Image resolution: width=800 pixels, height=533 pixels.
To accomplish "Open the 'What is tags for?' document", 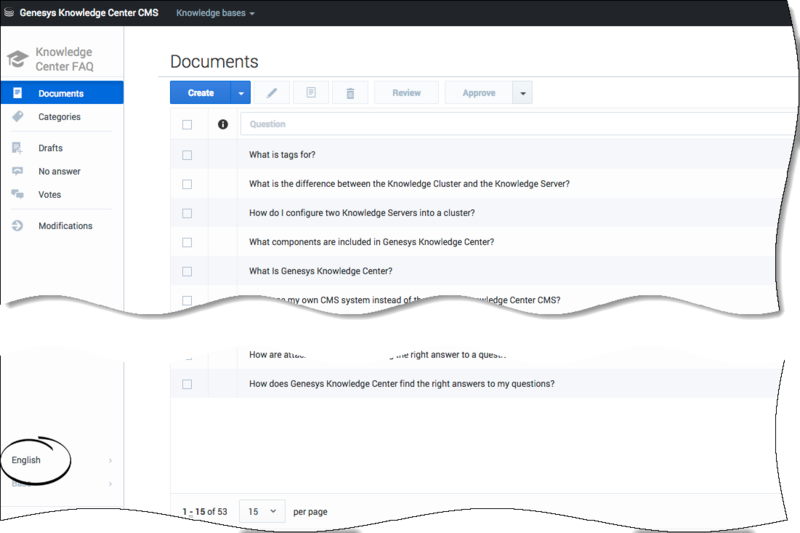I will point(282,155).
